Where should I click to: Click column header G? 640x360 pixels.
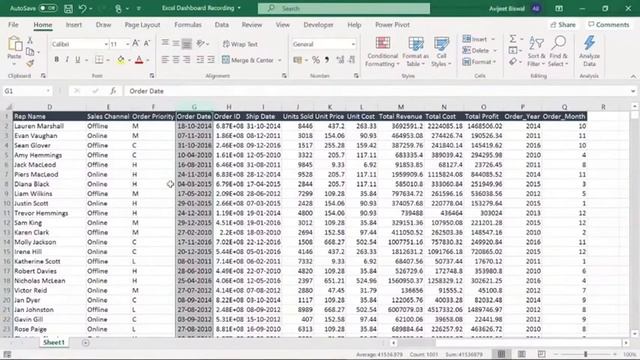(x=194, y=107)
